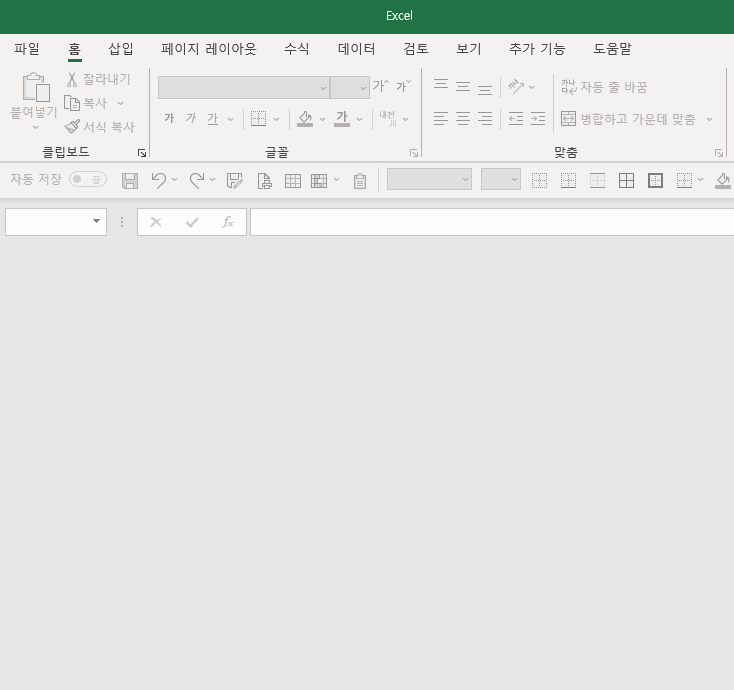Image resolution: width=734 pixels, height=690 pixels.
Task: Click the ribbon fill color bucket
Action: [305, 119]
